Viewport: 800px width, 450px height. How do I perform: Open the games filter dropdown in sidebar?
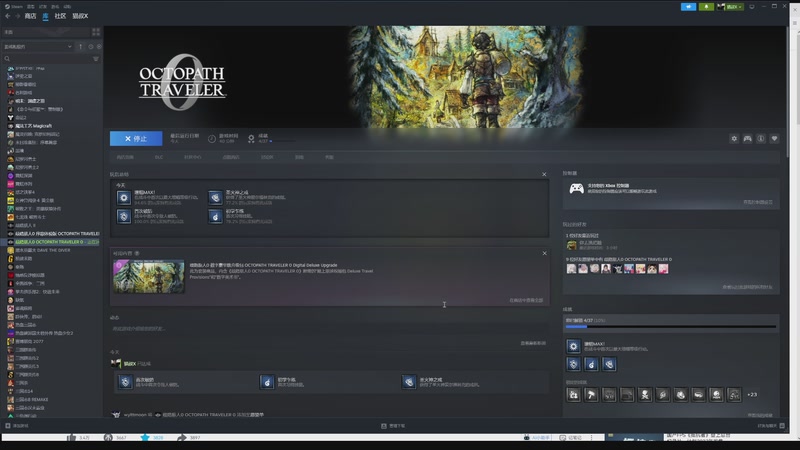pyautogui.click(x=38, y=46)
